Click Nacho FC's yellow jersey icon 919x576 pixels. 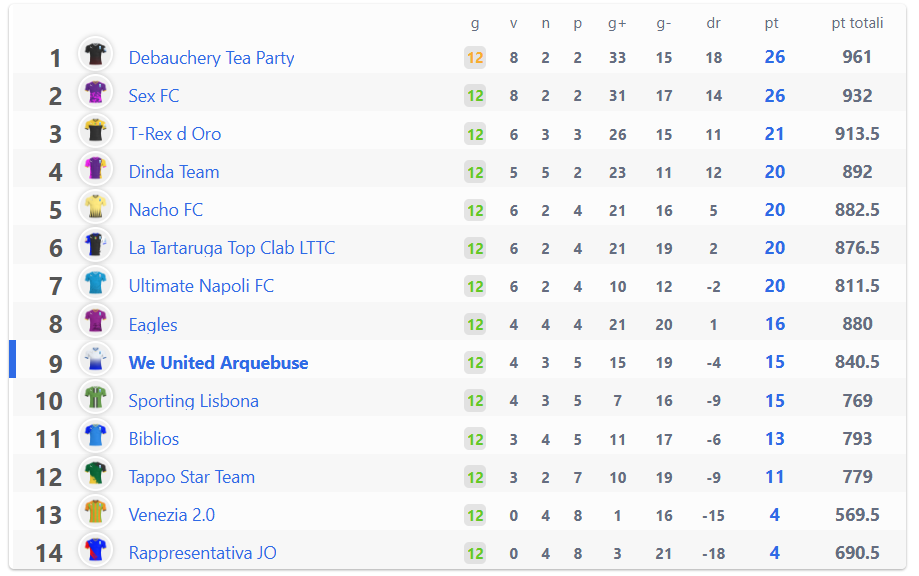[x=95, y=207]
